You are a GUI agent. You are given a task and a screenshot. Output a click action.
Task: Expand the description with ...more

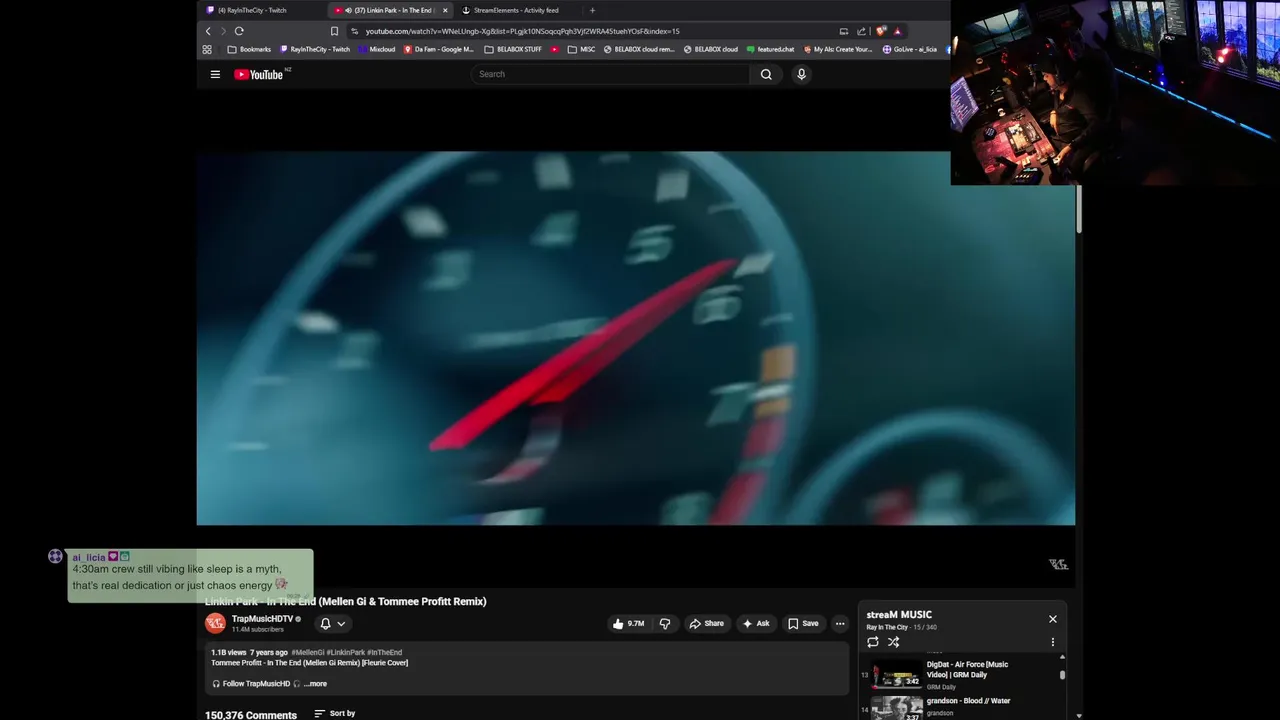point(315,684)
